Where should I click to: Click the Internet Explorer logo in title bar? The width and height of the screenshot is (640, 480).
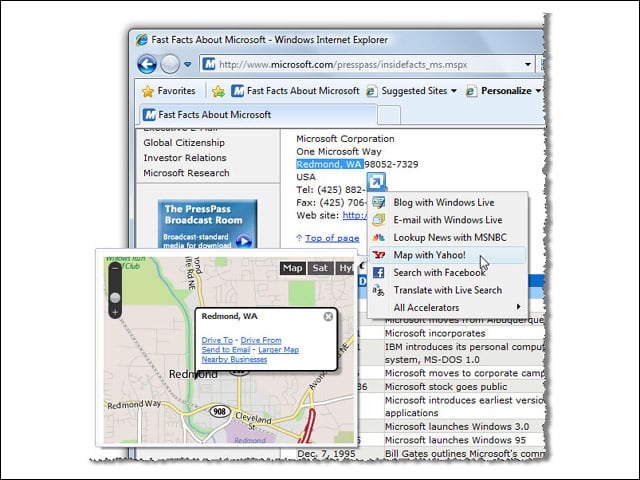142,40
